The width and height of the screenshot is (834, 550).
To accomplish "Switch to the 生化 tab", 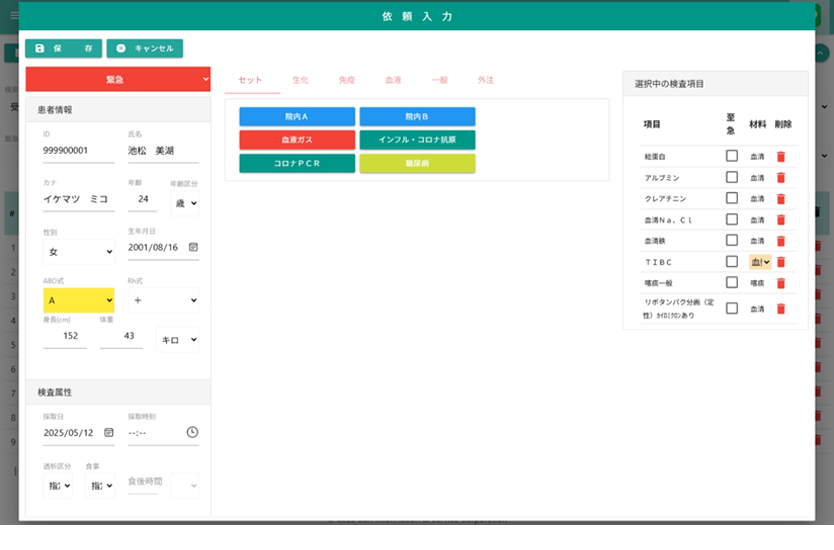I will 300,80.
